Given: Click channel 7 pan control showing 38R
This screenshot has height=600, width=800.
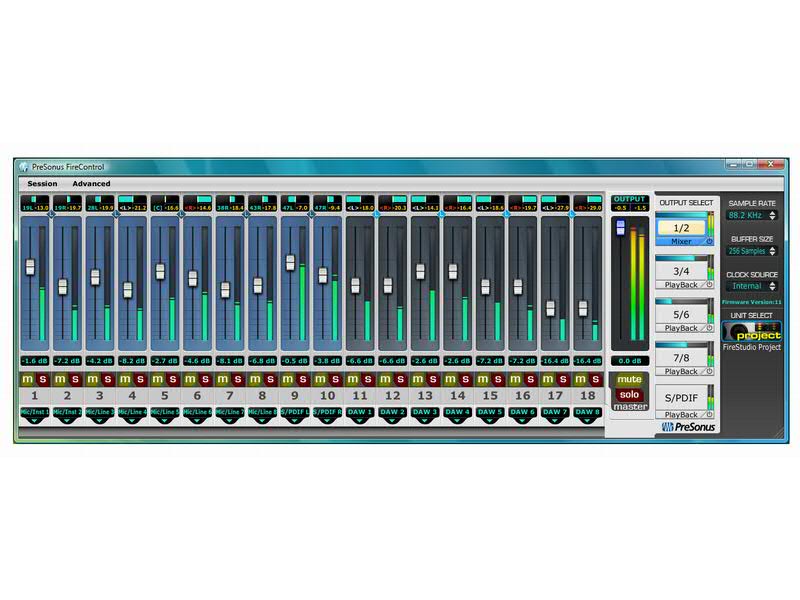Looking at the screenshot, I should [x=230, y=203].
